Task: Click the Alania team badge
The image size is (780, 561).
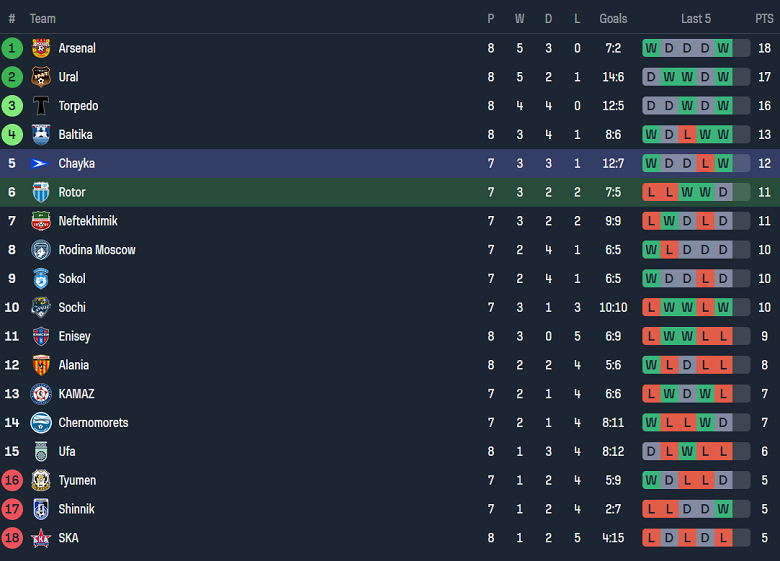Action: pyautogui.click(x=41, y=366)
